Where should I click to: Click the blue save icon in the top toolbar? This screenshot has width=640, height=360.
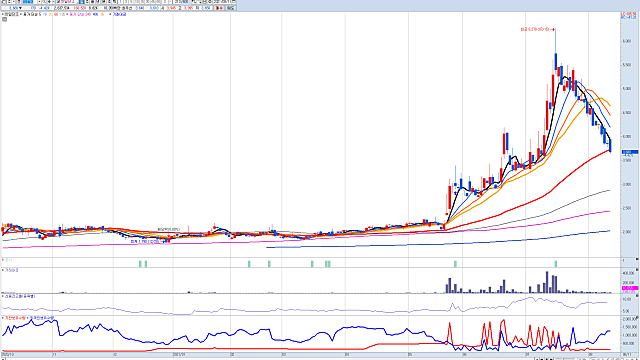pos(81,2)
